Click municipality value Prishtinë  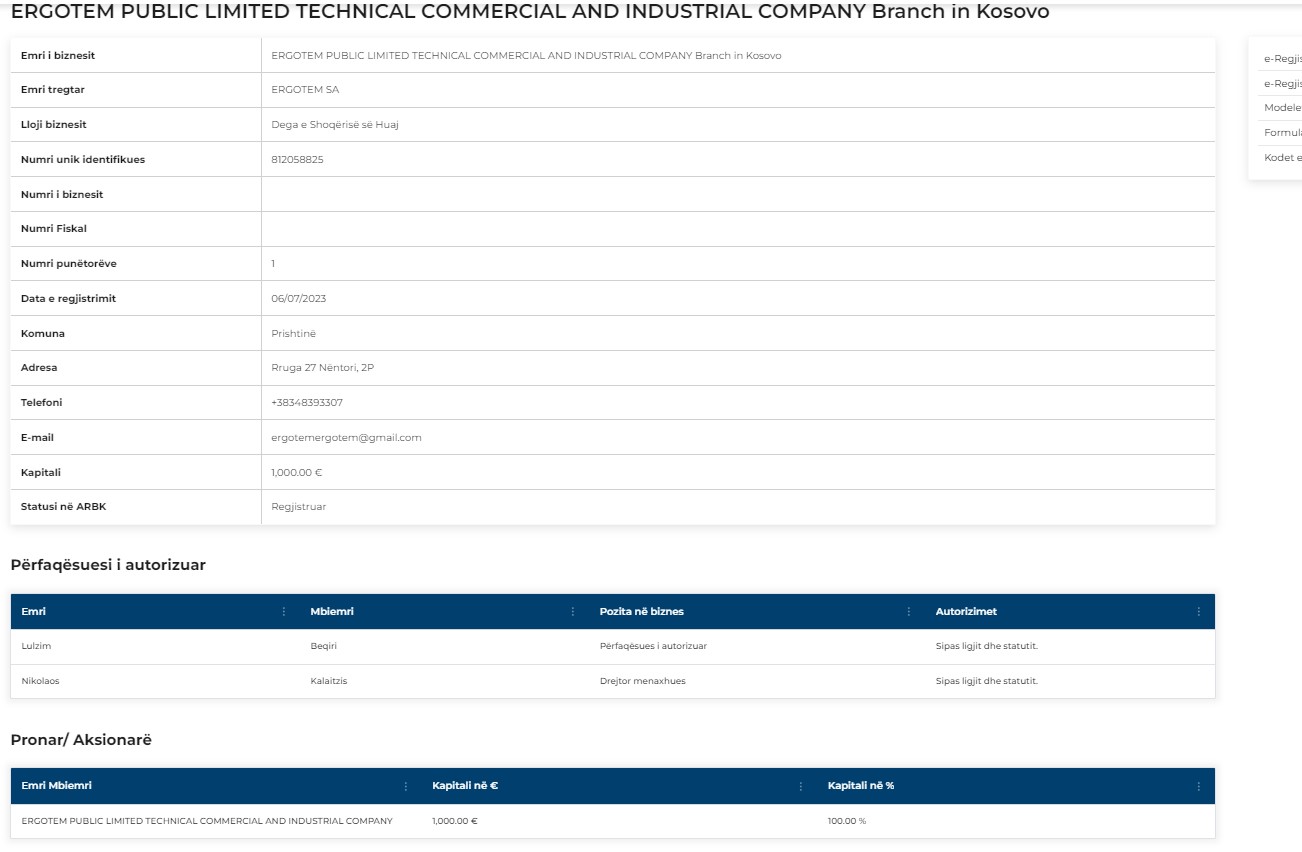[293, 334]
